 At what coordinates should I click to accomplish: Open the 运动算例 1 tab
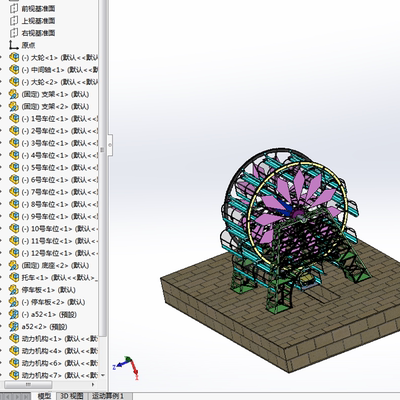(108, 396)
